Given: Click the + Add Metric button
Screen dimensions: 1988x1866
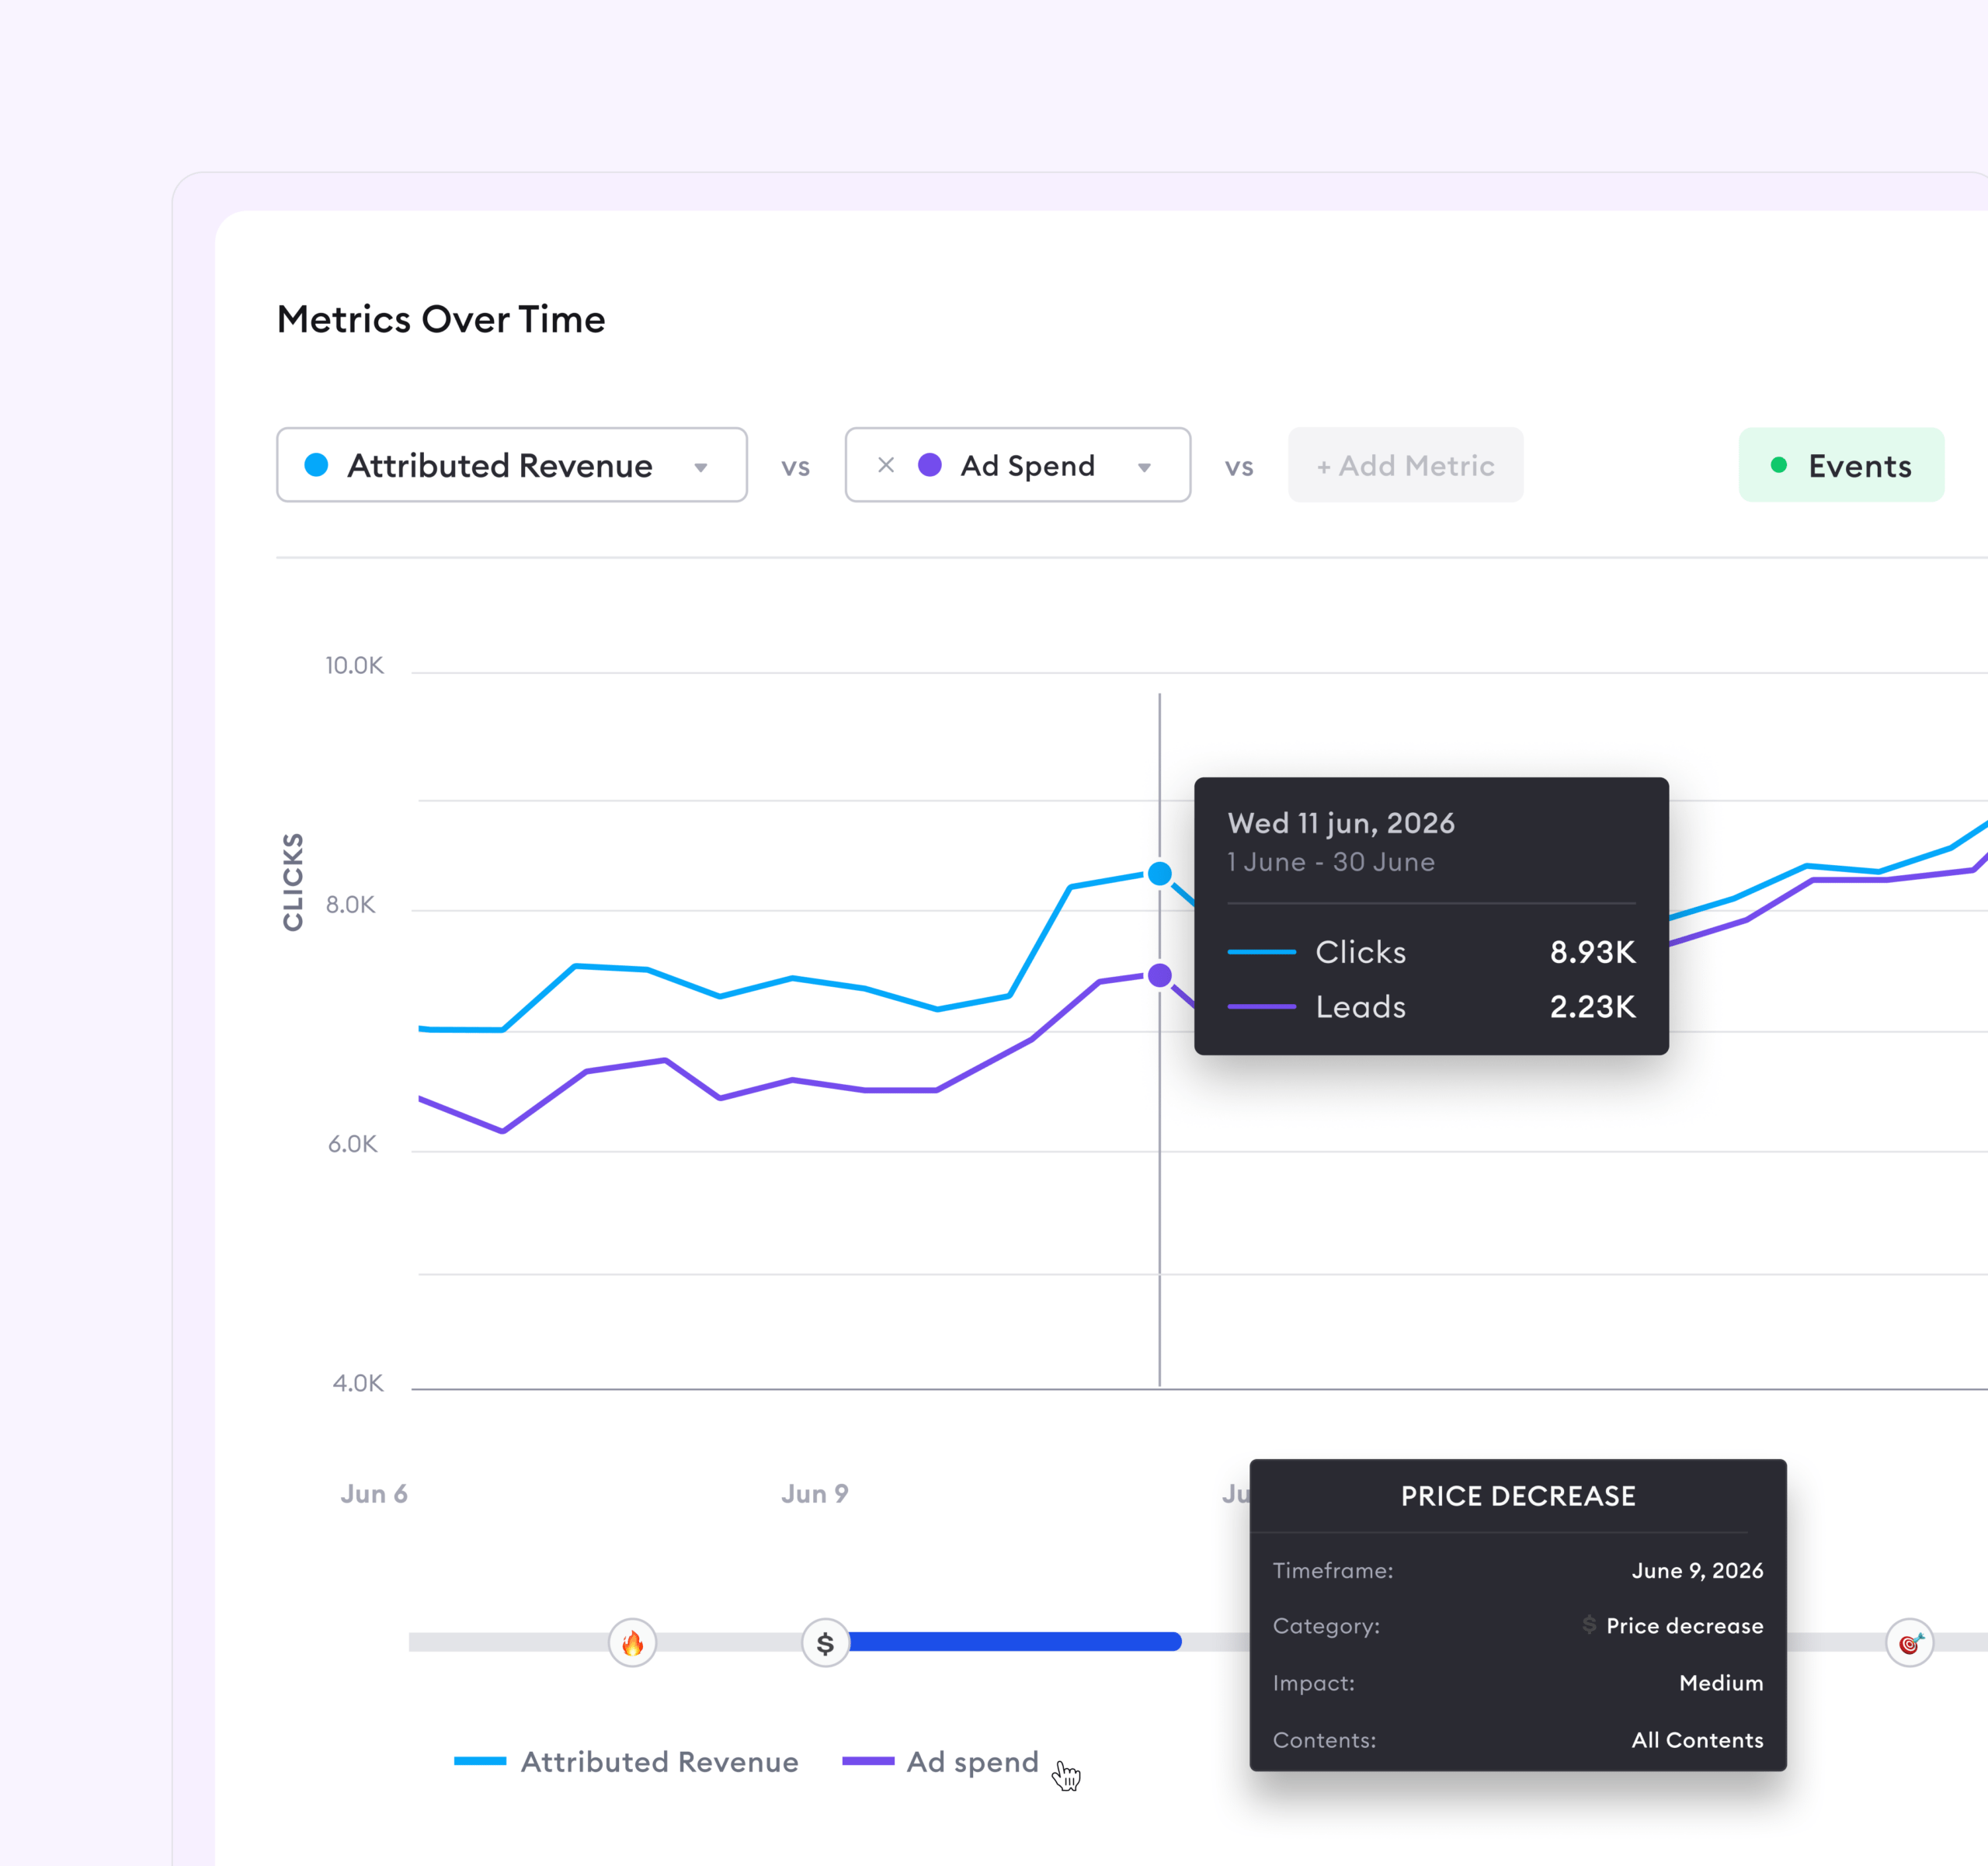Looking at the screenshot, I should tap(1405, 465).
